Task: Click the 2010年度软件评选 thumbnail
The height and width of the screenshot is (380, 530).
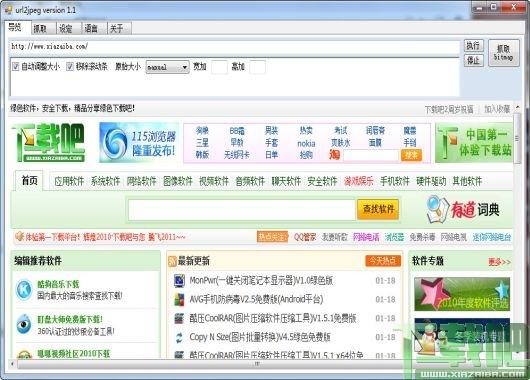Action: pyautogui.click(x=462, y=294)
